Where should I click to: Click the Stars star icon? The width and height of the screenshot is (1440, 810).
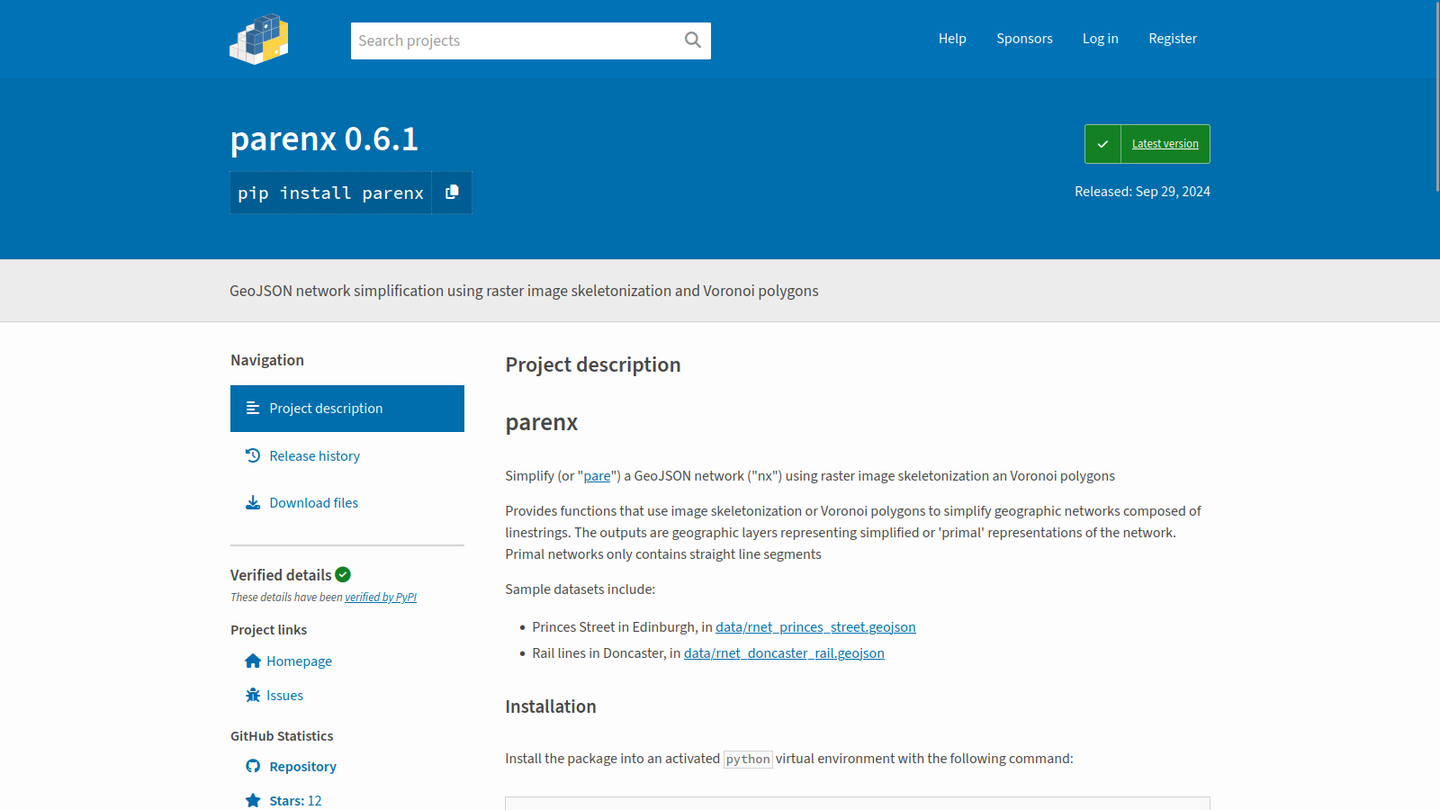(x=253, y=800)
